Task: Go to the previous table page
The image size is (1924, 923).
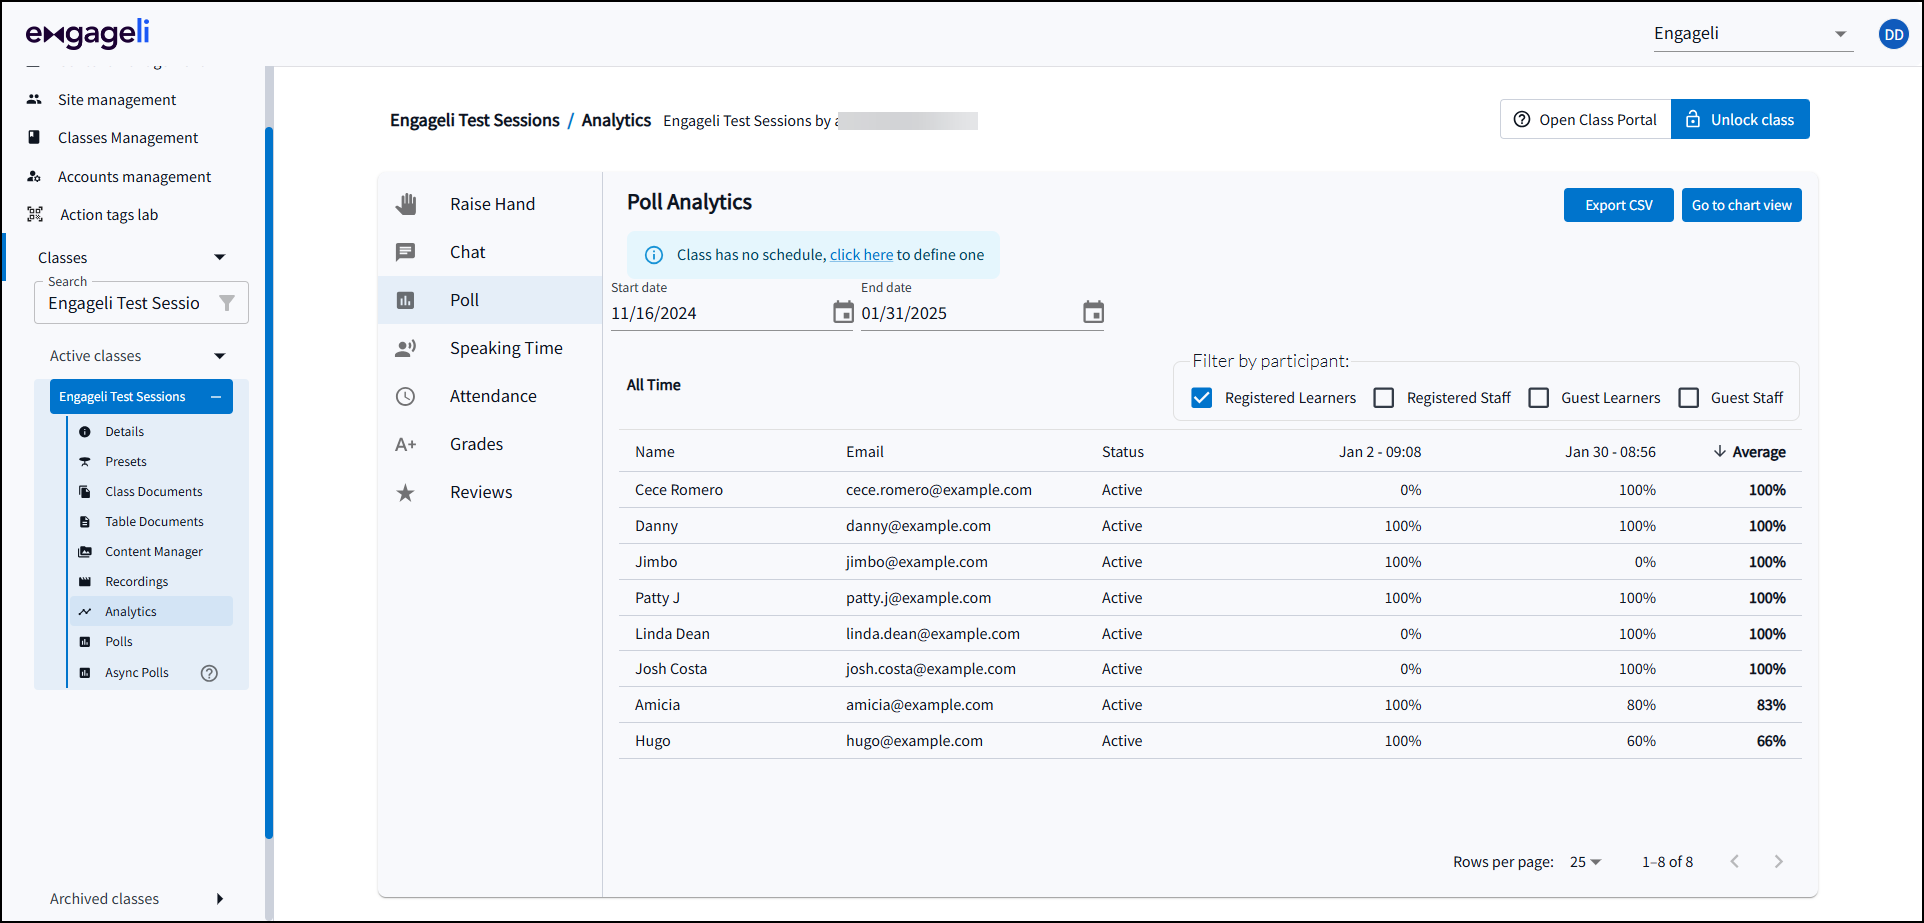Action: point(1735,861)
